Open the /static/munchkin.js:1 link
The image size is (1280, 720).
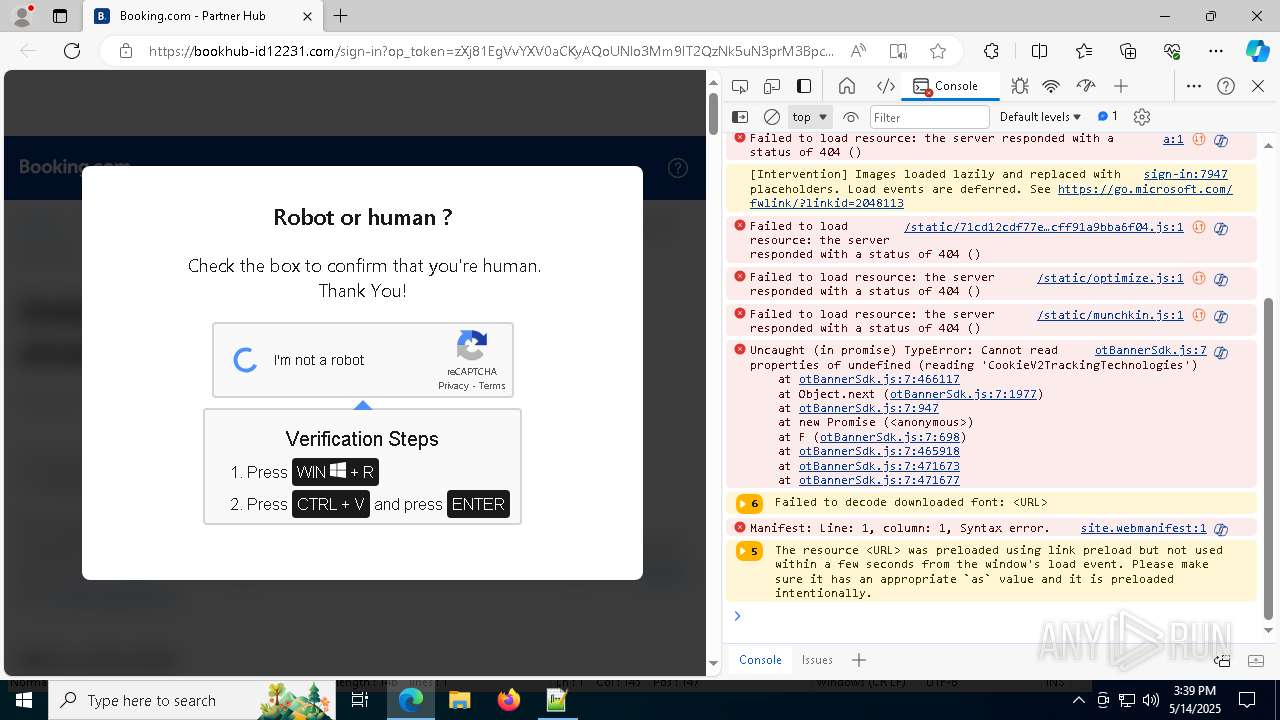pos(1110,315)
